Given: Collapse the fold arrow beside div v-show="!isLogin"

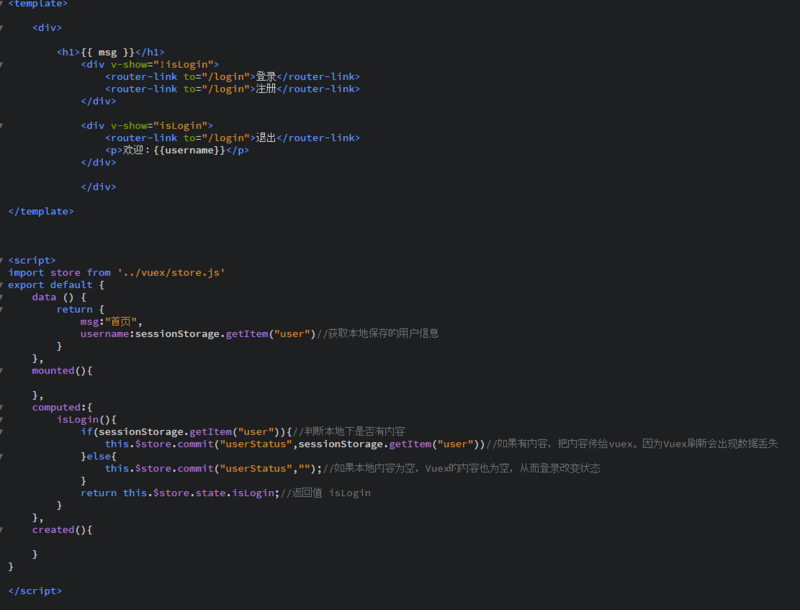Looking at the screenshot, I should pyautogui.click(x=2, y=64).
